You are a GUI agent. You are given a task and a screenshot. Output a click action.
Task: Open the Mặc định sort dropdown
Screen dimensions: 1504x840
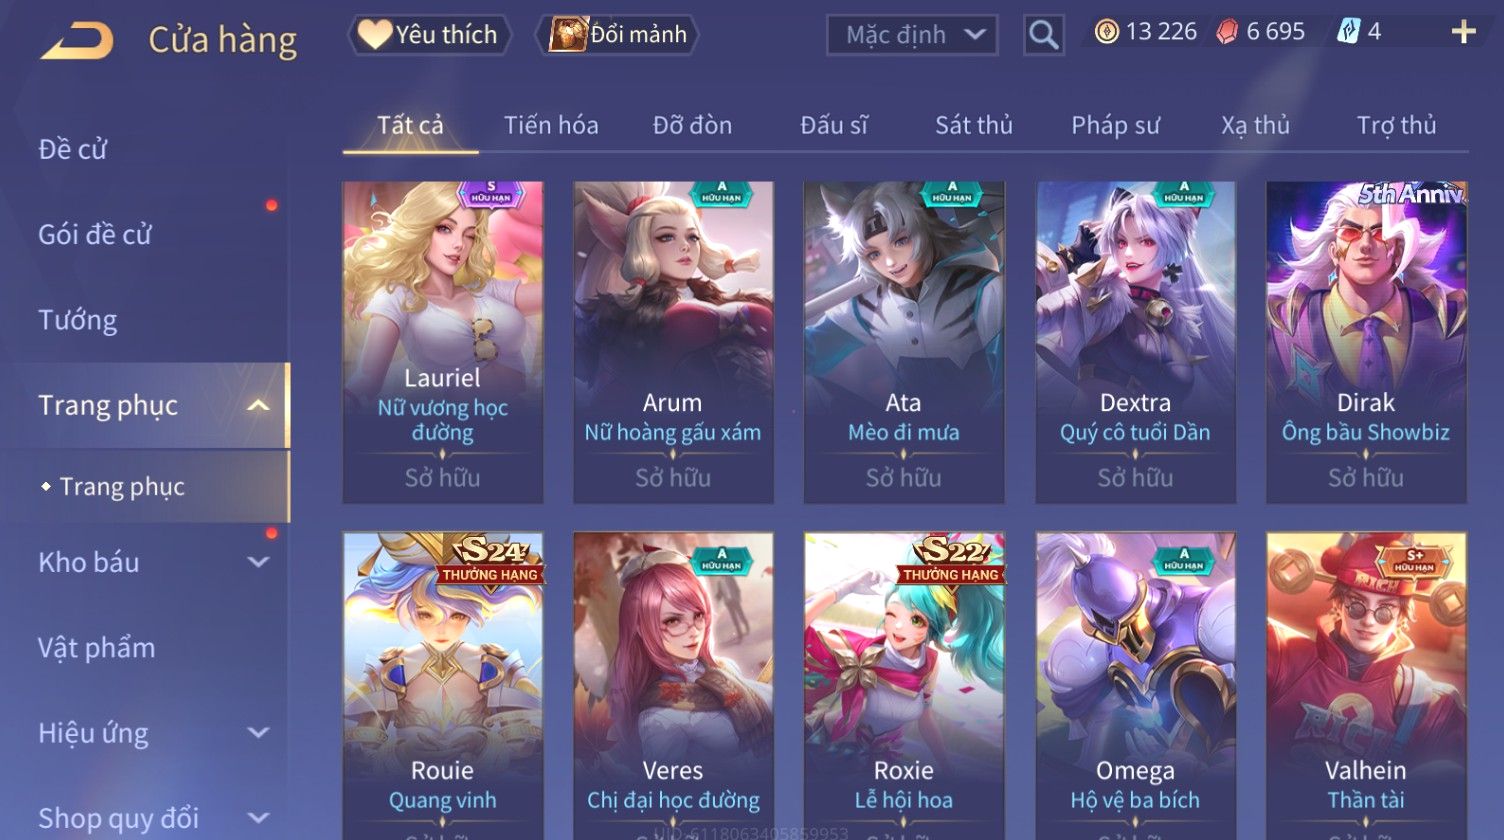pyautogui.click(x=912, y=35)
